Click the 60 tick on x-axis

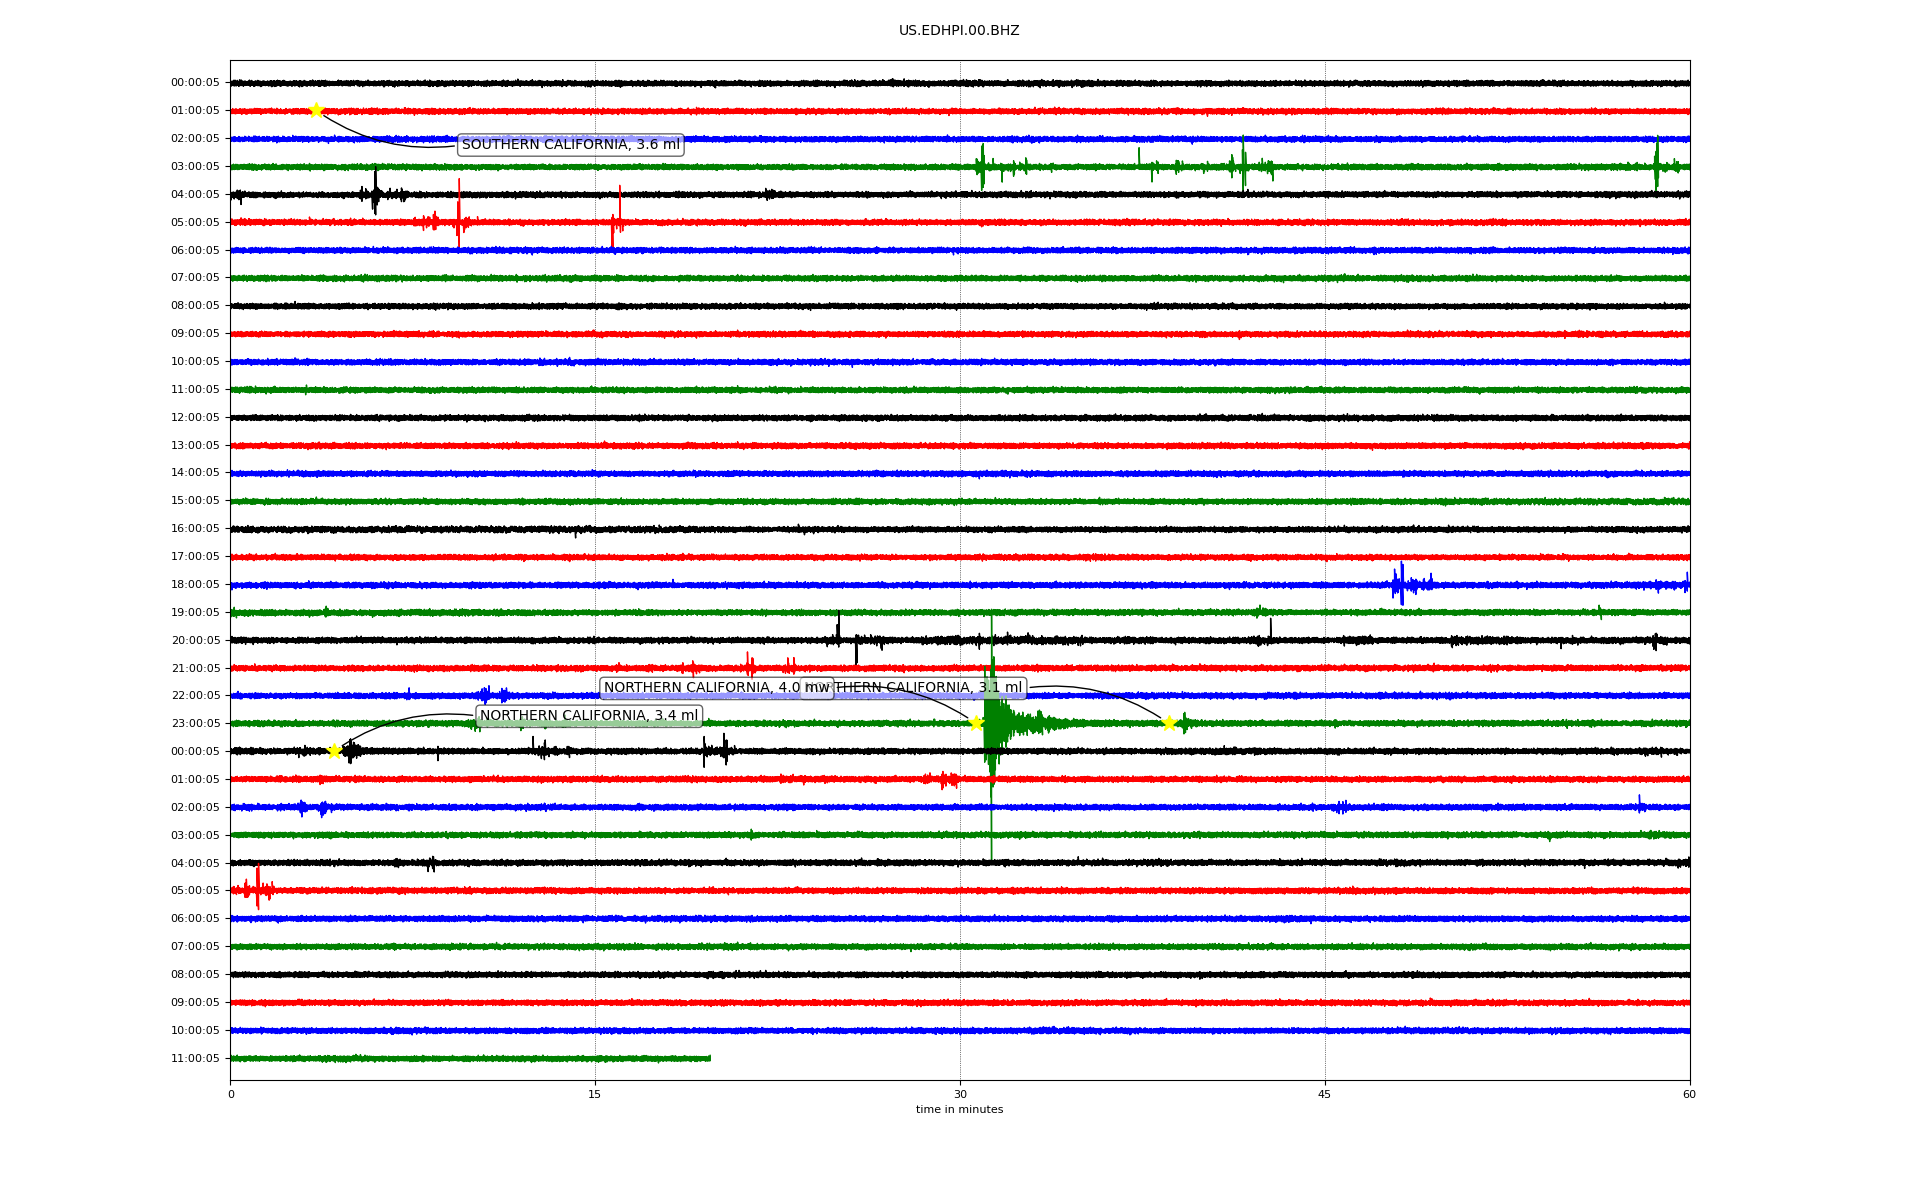[1688, 1094]
